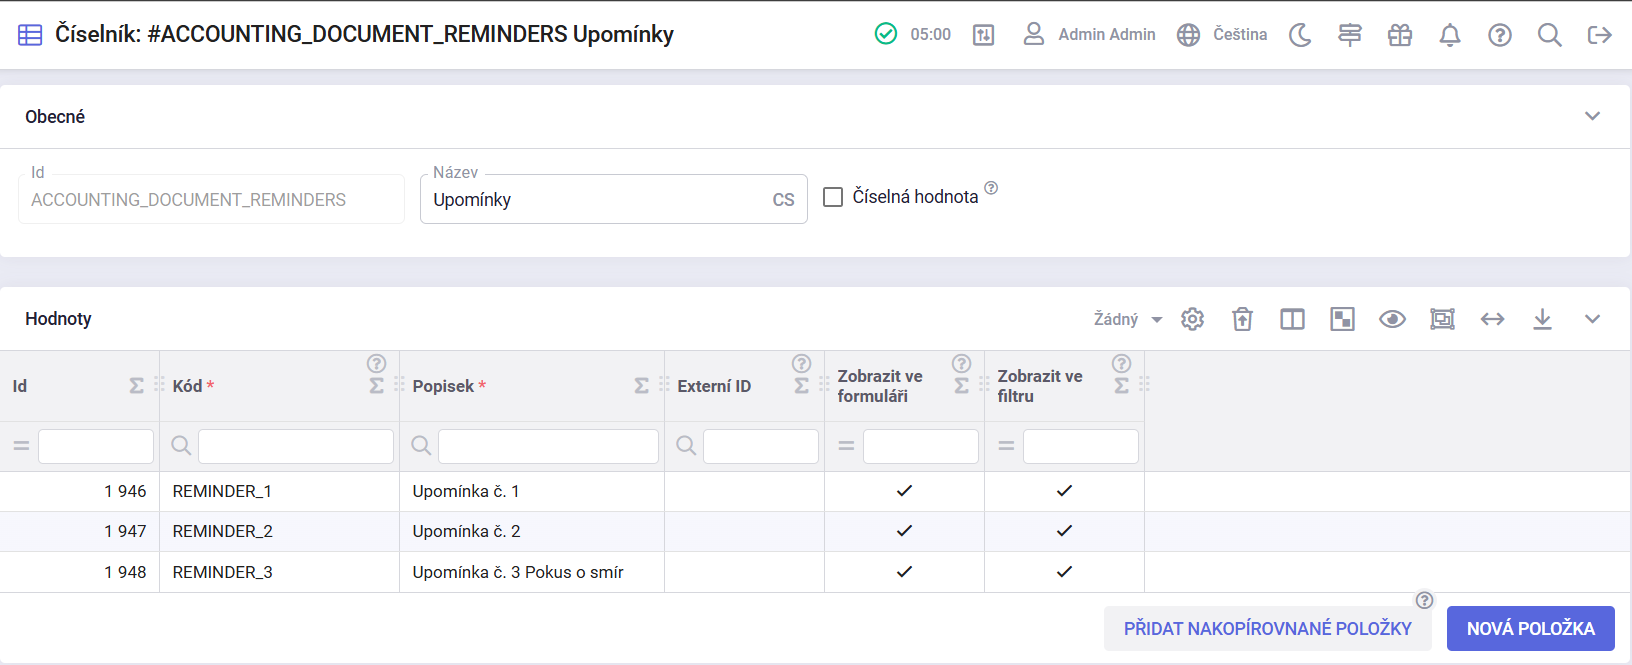Enable the Číselná hodnota checkbox

(x=833, y=197)
